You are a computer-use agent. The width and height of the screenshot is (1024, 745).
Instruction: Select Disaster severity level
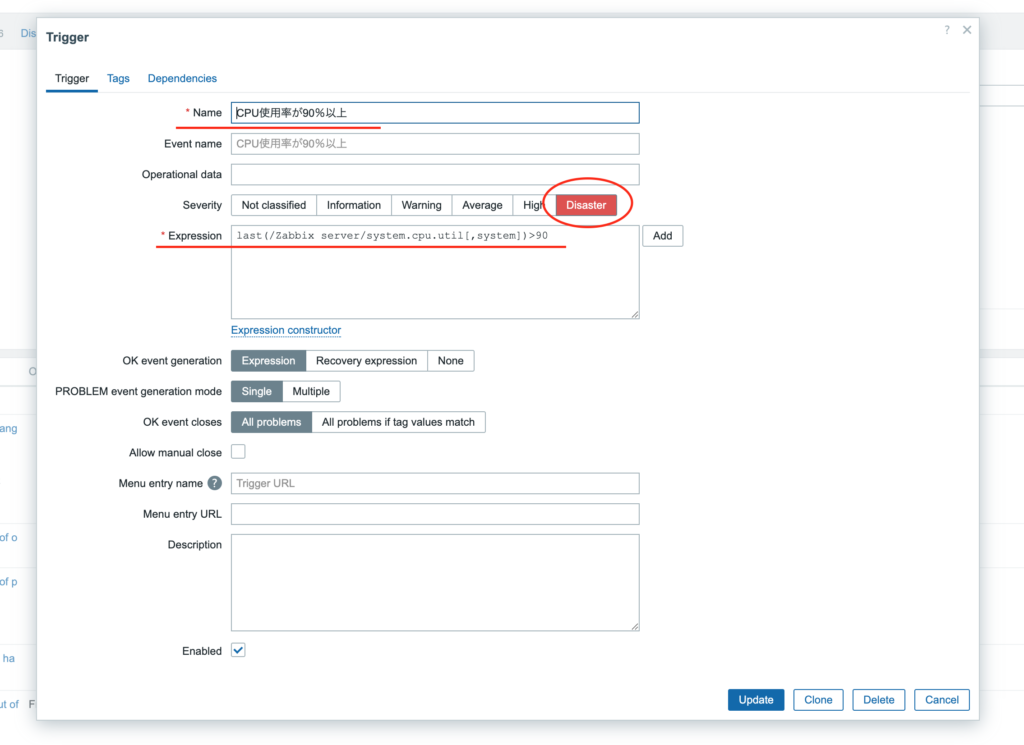point(586,205)
